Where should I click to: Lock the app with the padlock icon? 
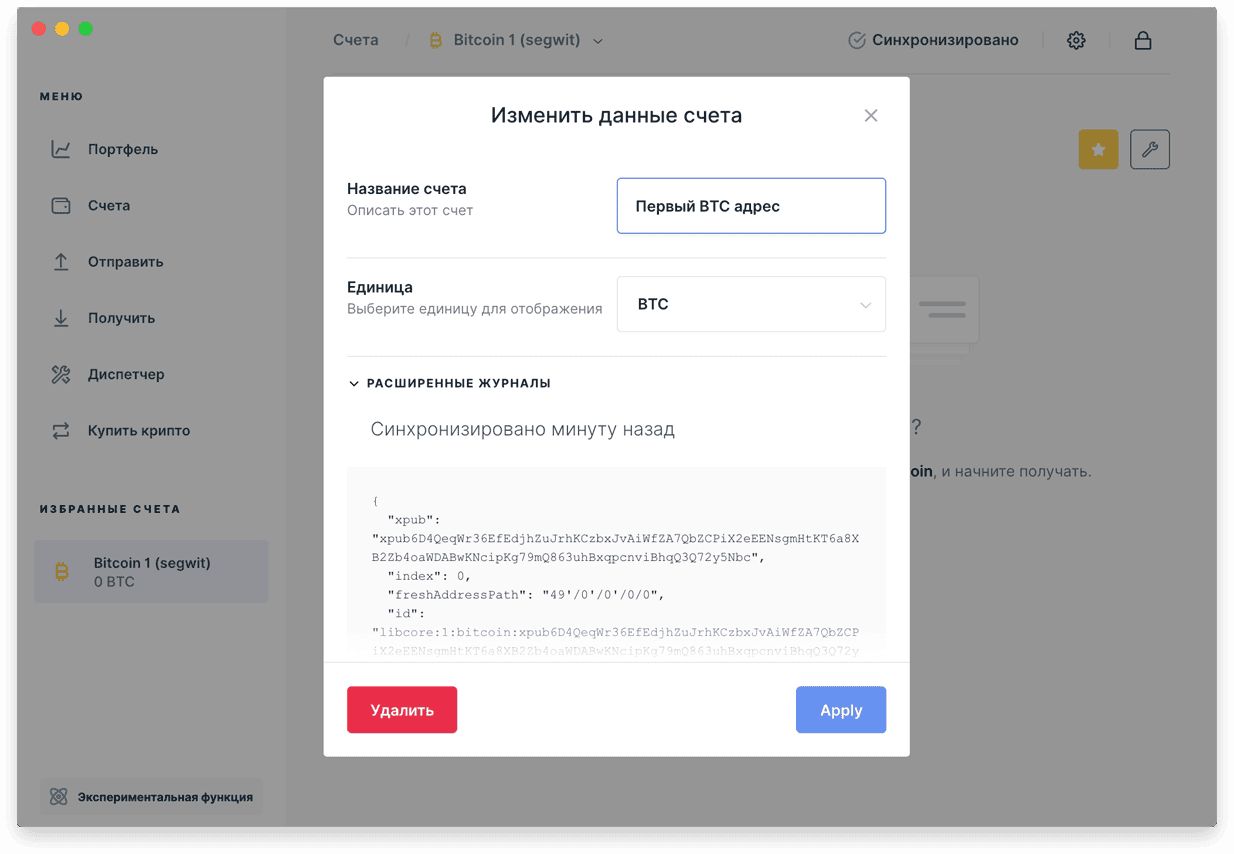click(1143, 41)
